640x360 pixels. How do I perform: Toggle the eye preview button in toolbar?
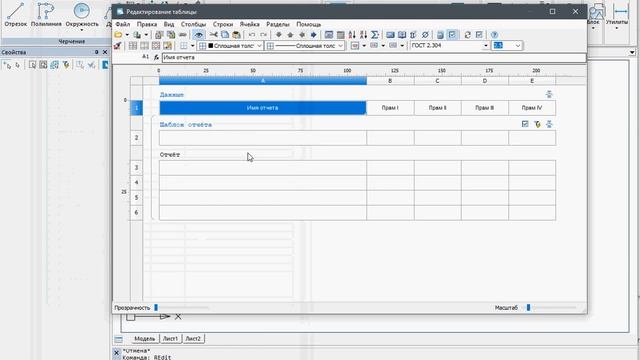pos(199,35)
